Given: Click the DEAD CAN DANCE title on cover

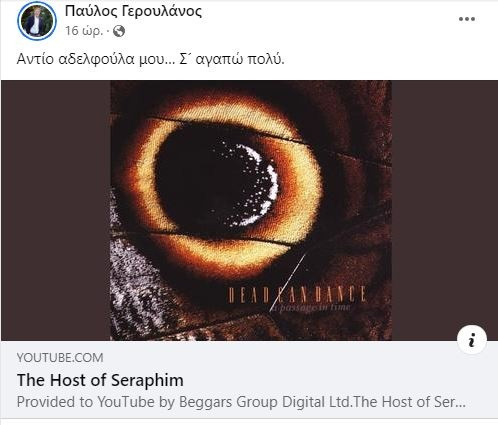Looking at the screenshot, I should click(296, 294).
